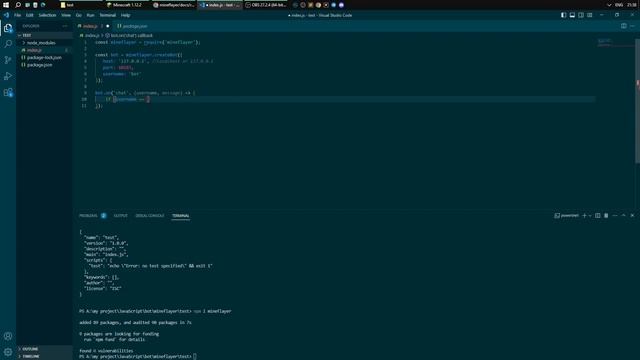
Task: Select the powershell terminal label
Action: tap(567, 216)
